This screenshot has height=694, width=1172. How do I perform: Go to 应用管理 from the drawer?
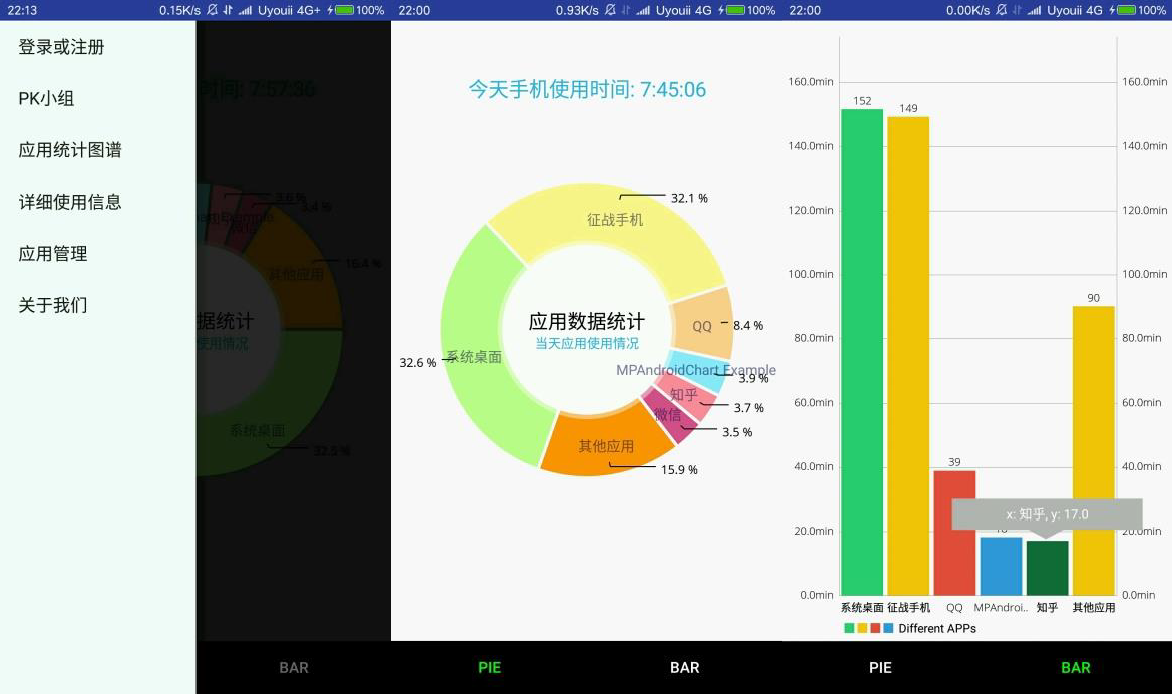click(x=53, y=254)
